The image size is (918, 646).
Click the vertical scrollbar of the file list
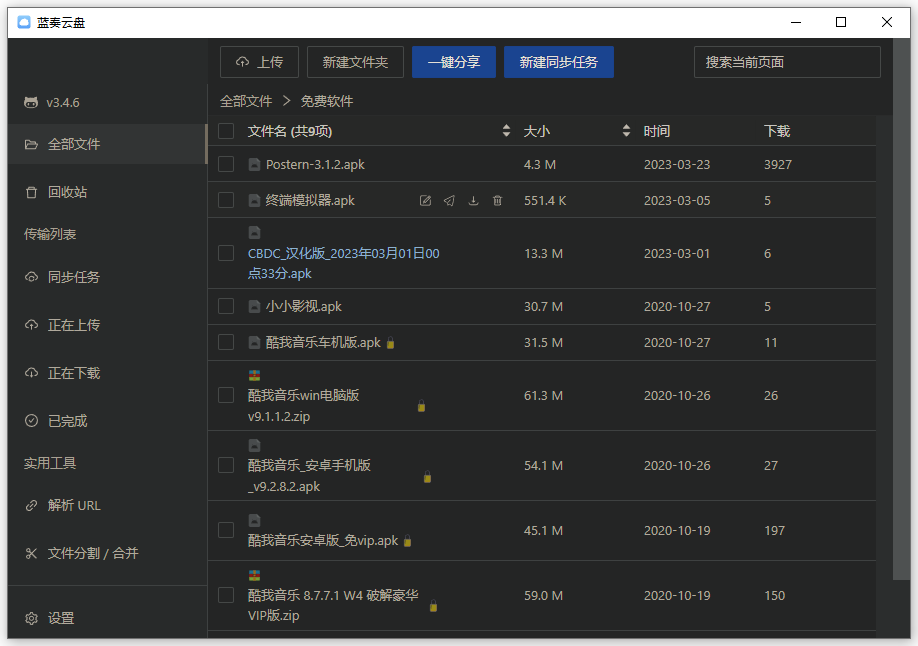[x=902, y=309]
